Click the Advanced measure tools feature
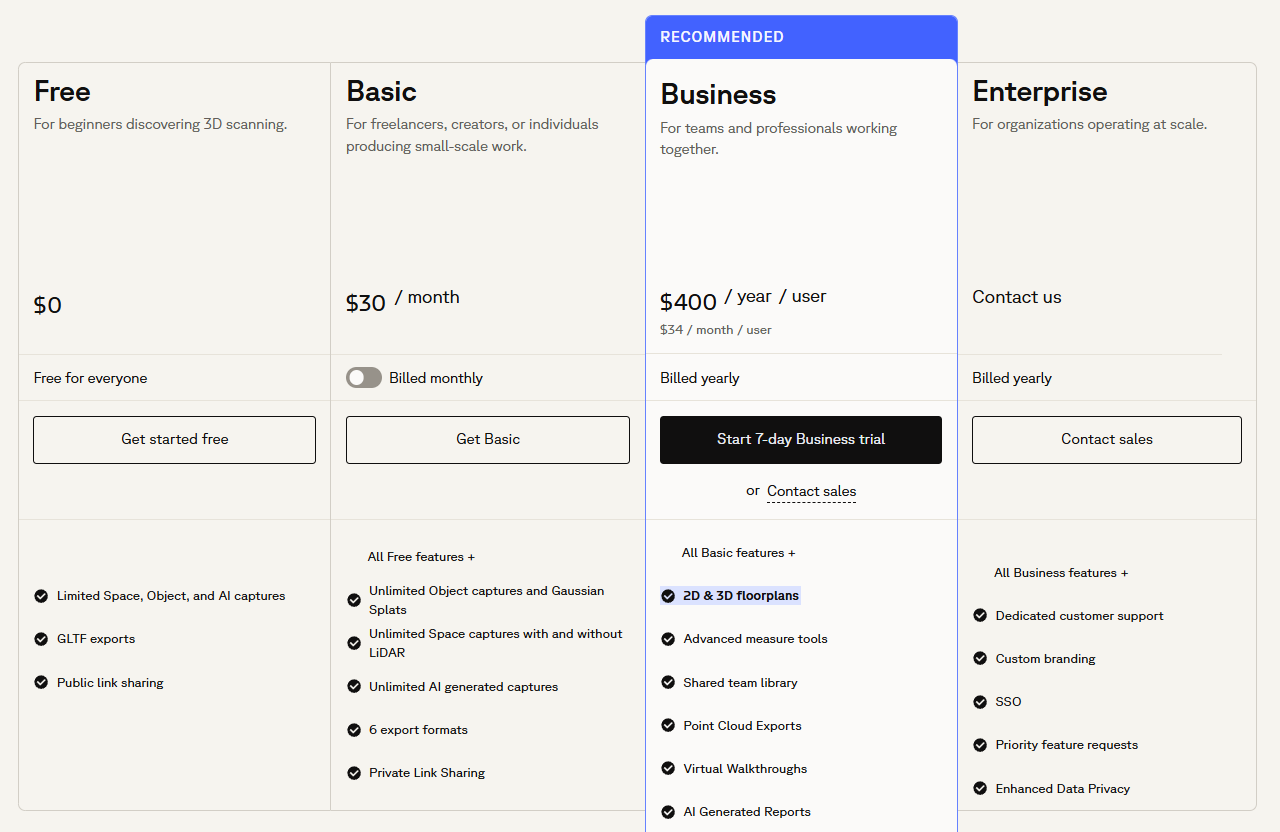Viewport: 1280px width, 832px height. pos(755,639)
